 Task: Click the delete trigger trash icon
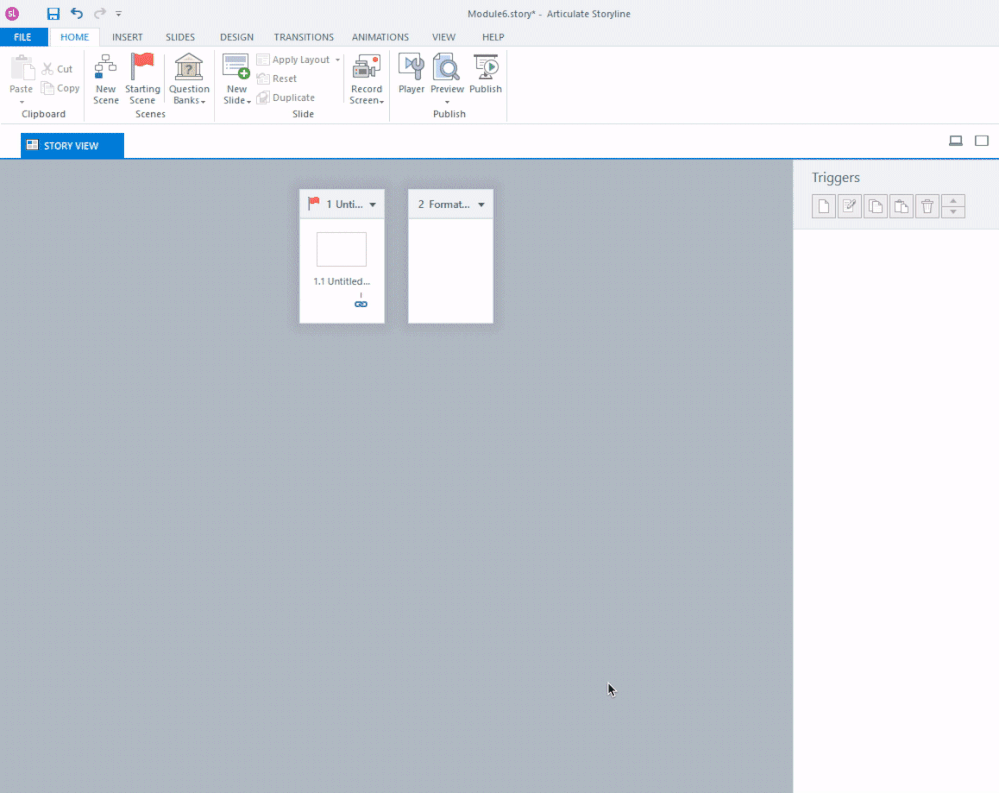click(927, 207)
